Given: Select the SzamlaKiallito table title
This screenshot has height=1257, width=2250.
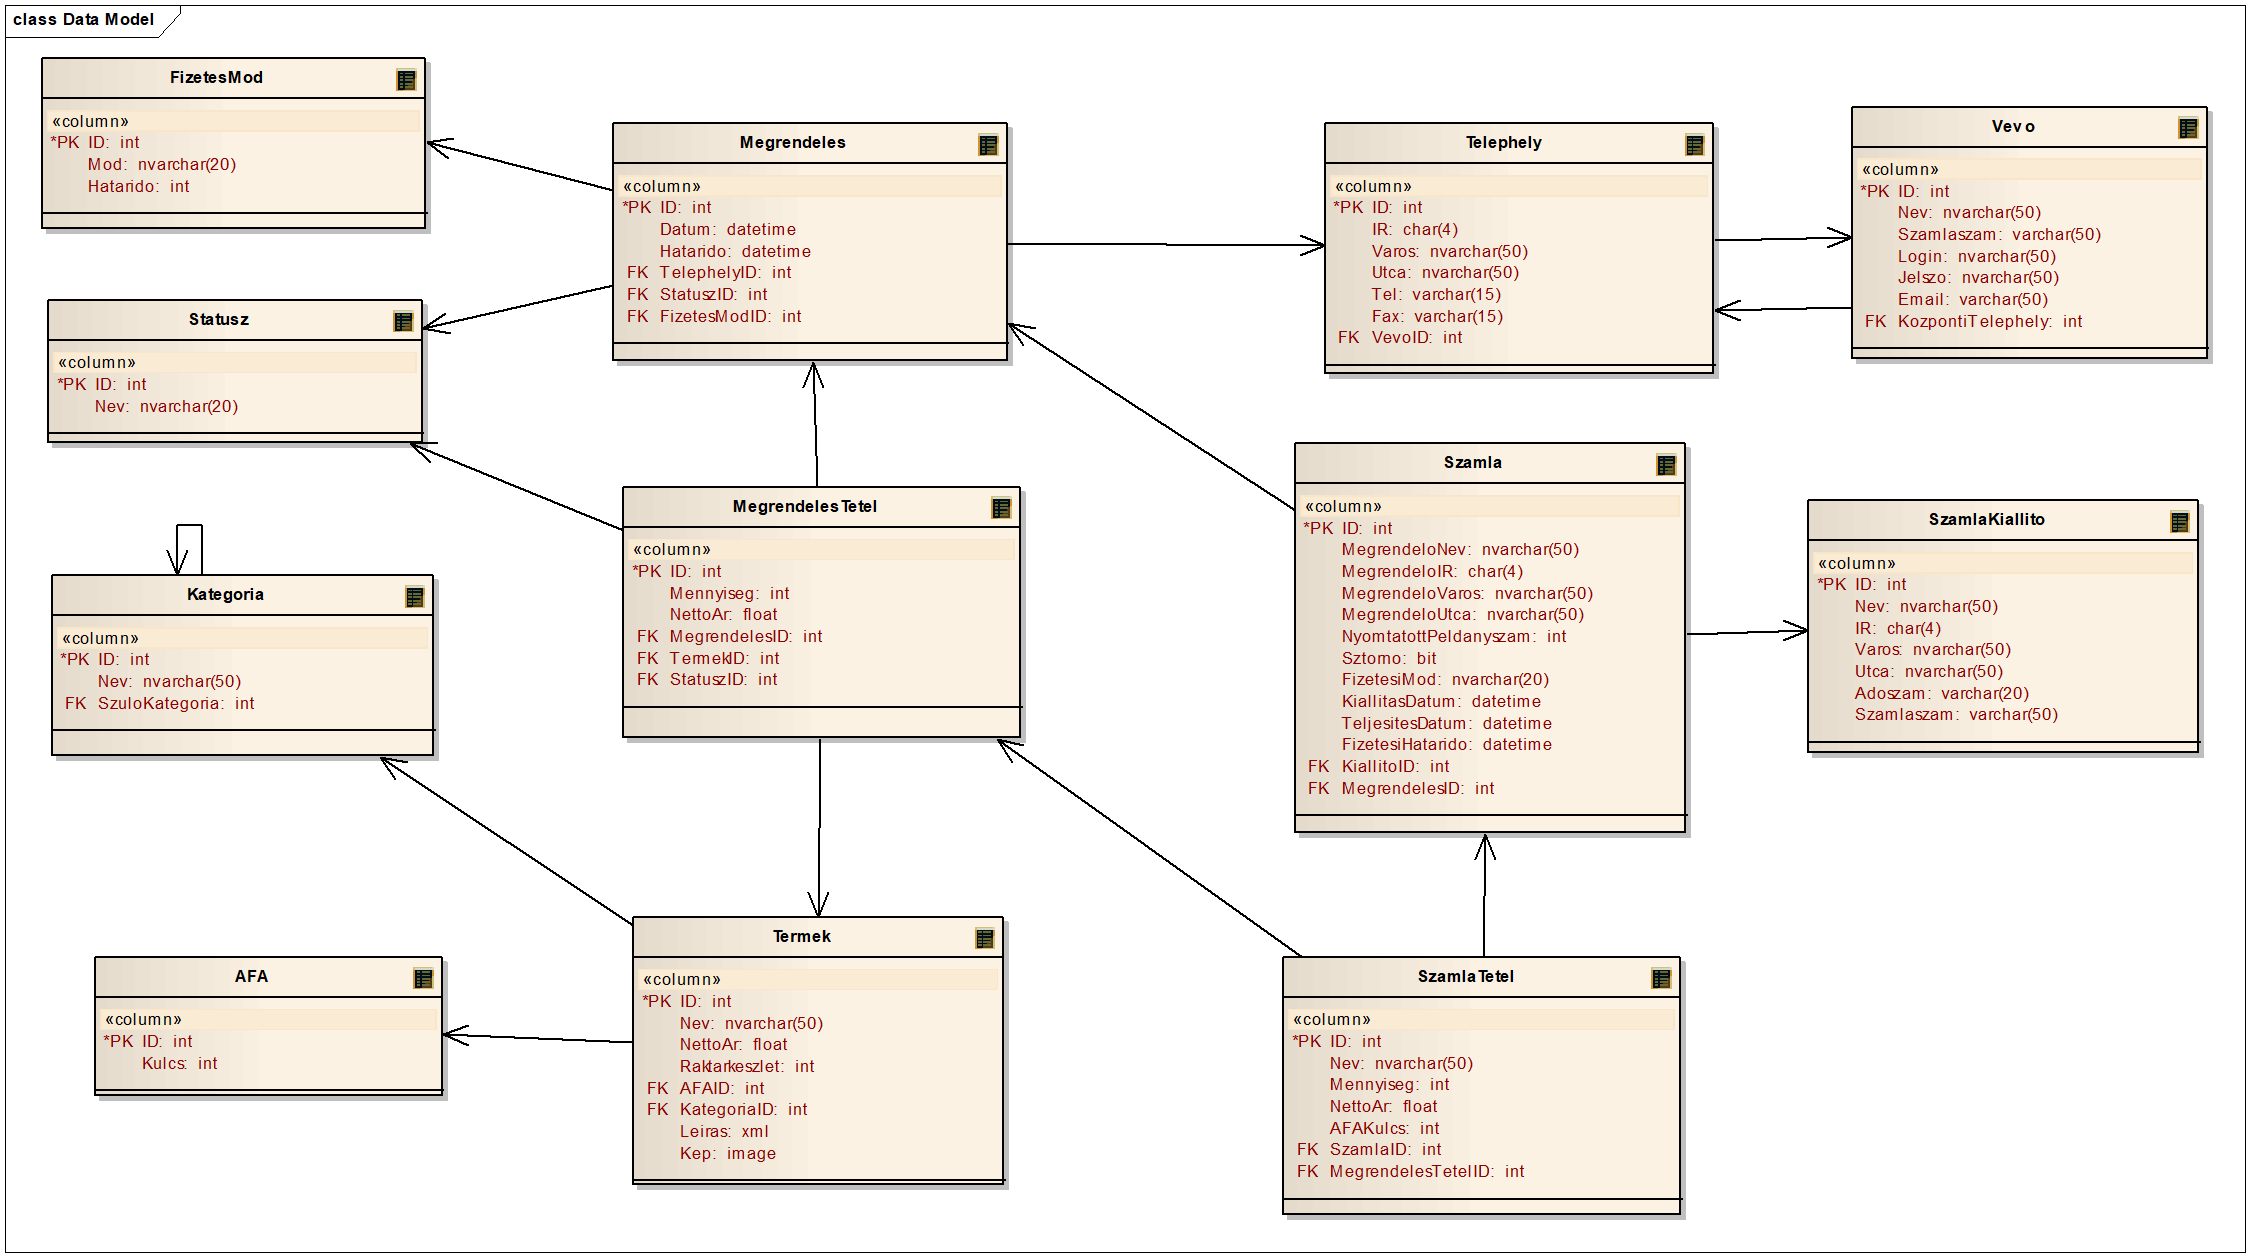Looking at the screenshot, I should pyautogui.click(x=1987, y=520).
